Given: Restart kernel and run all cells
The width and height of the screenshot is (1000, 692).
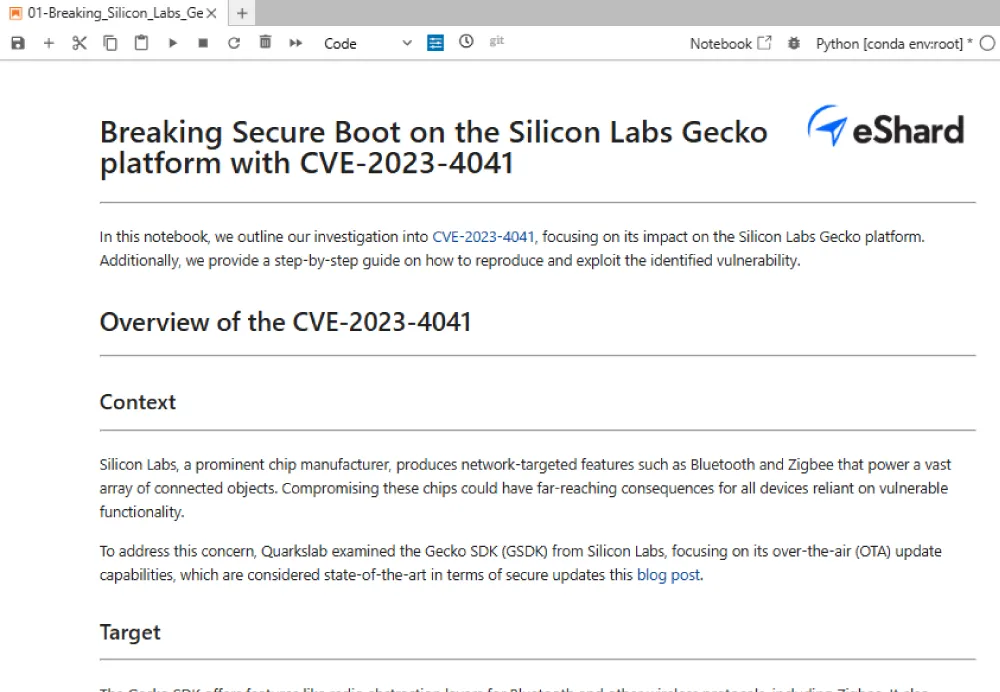Looking at the screenshot, I should (295, 43).
